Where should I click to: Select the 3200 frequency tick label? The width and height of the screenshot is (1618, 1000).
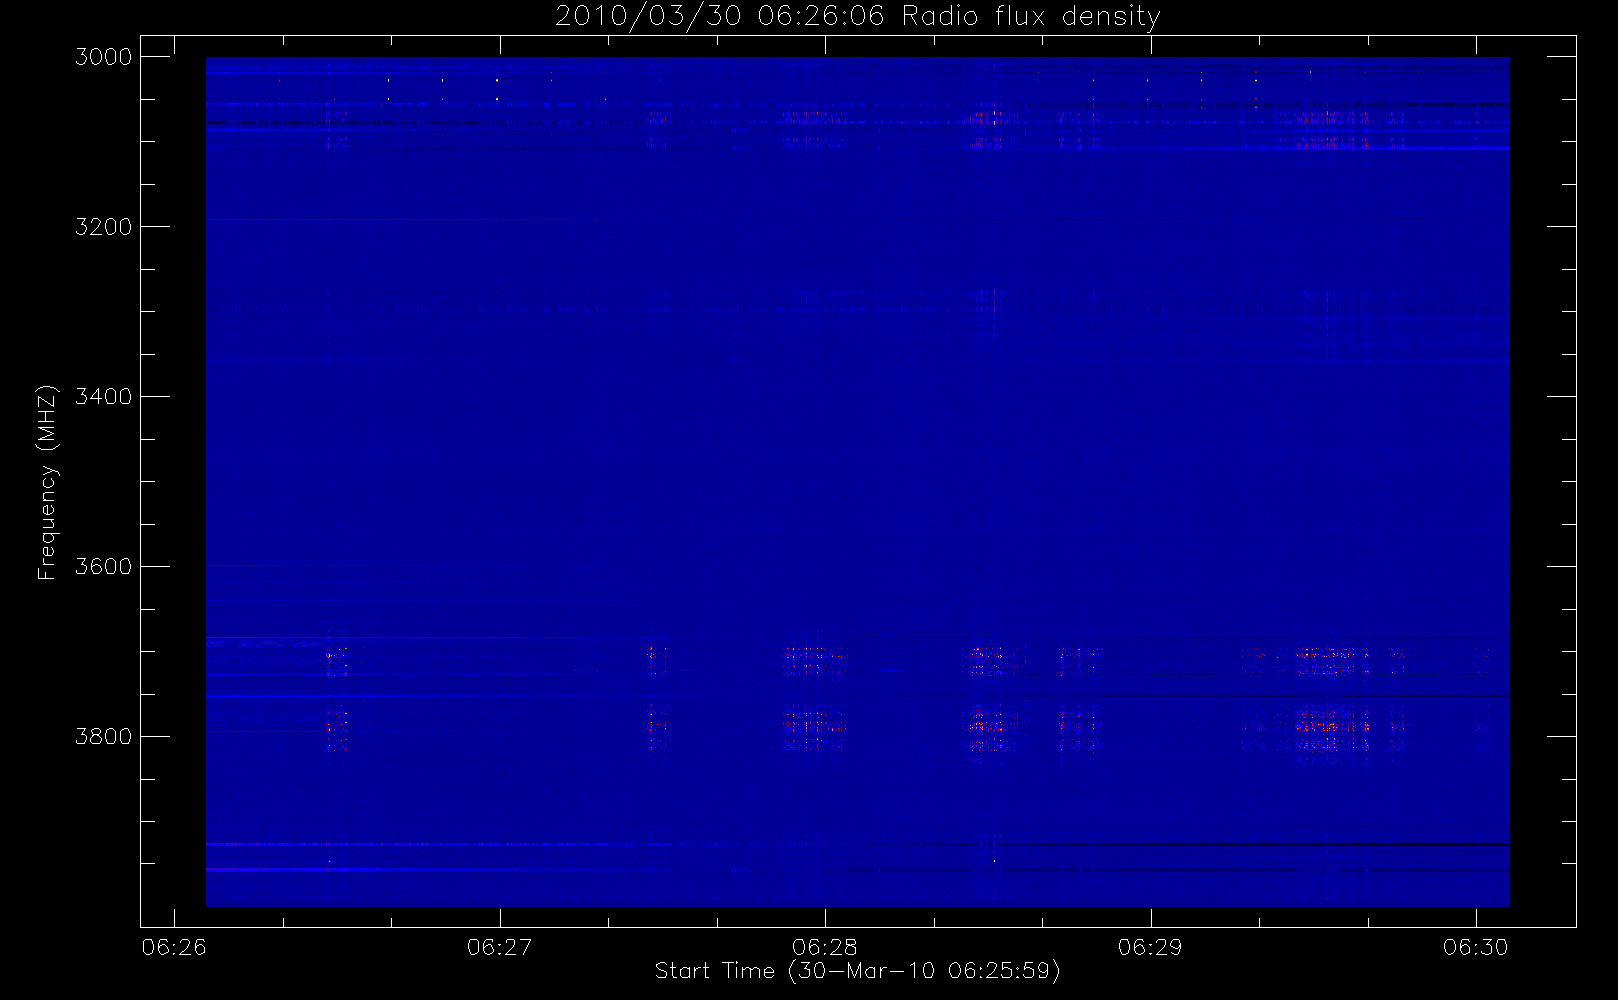[x=104, y=227]
